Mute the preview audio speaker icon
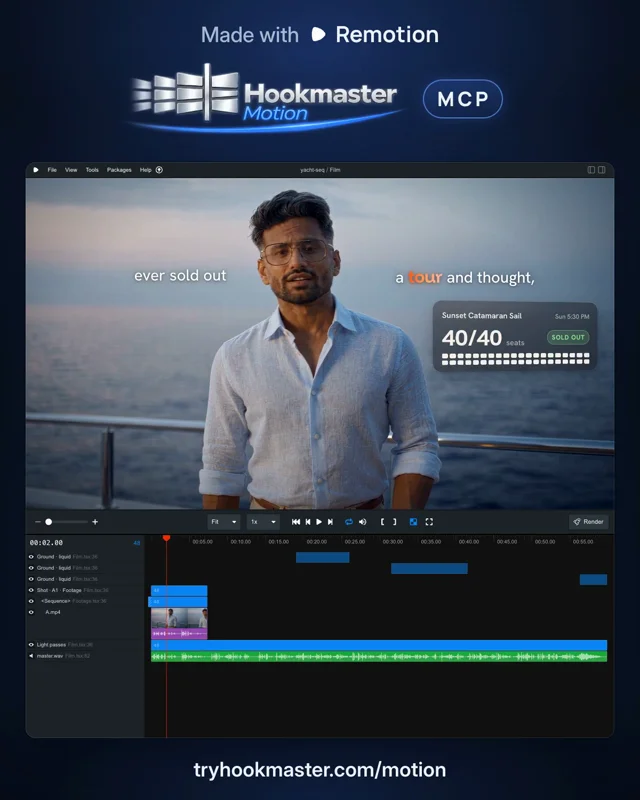 (x=363, y=522)
